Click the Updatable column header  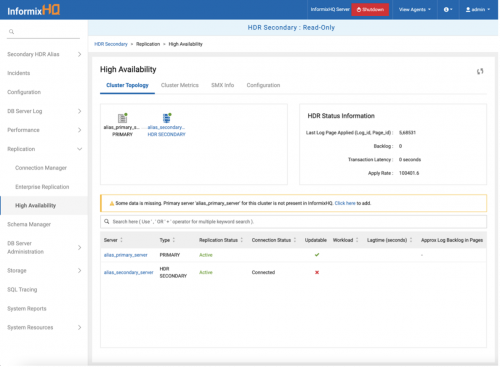[316, 240]
